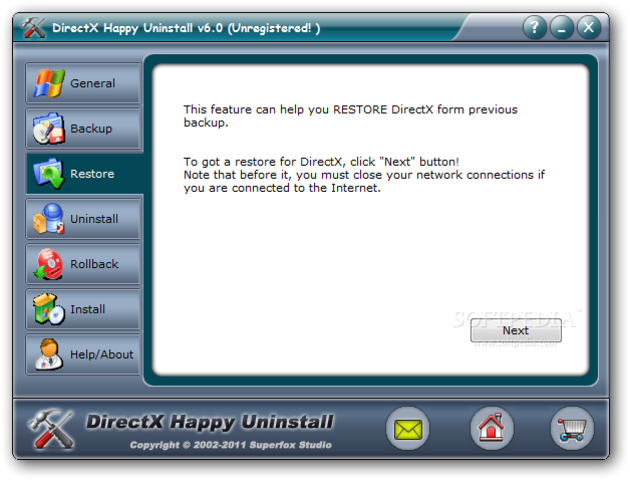Click the 'Copyright © 2002-2011 Superfox Studio' text
Screen dimensions: 630x480
pos(231,445)
